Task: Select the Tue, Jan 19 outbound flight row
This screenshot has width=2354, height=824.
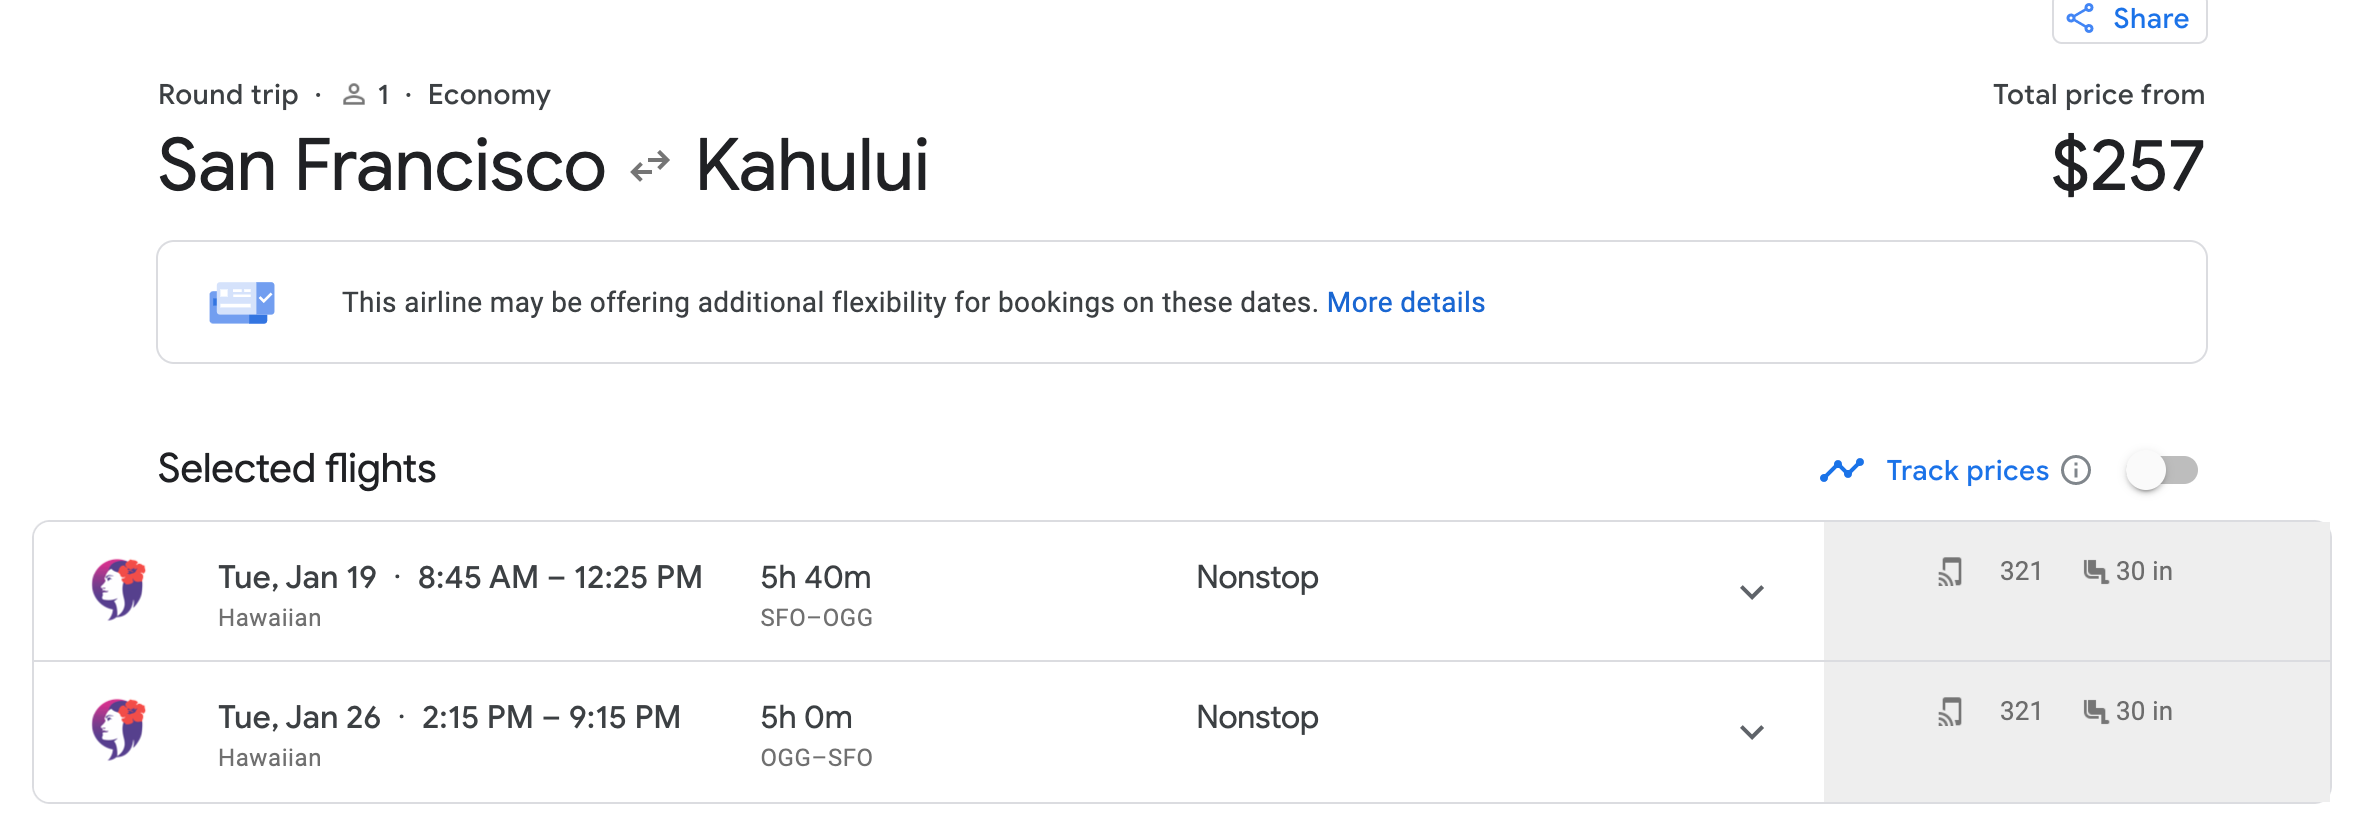Action: [900, 592]
